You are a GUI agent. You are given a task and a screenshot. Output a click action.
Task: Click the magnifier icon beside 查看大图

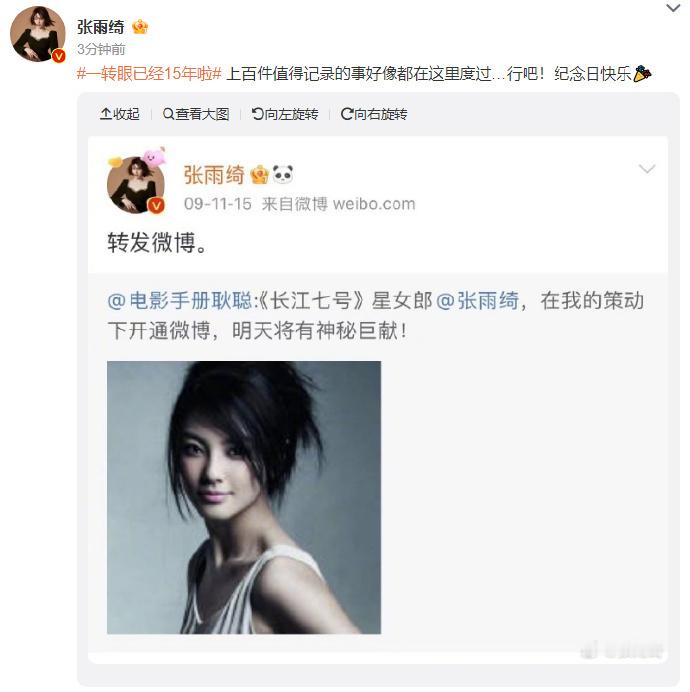point(168,114)
